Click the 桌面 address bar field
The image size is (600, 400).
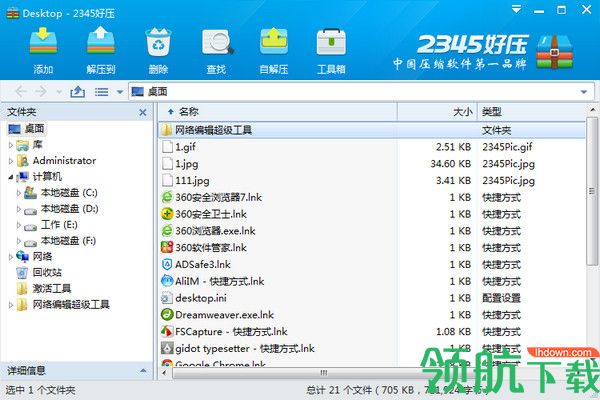(x=361, y=91)
